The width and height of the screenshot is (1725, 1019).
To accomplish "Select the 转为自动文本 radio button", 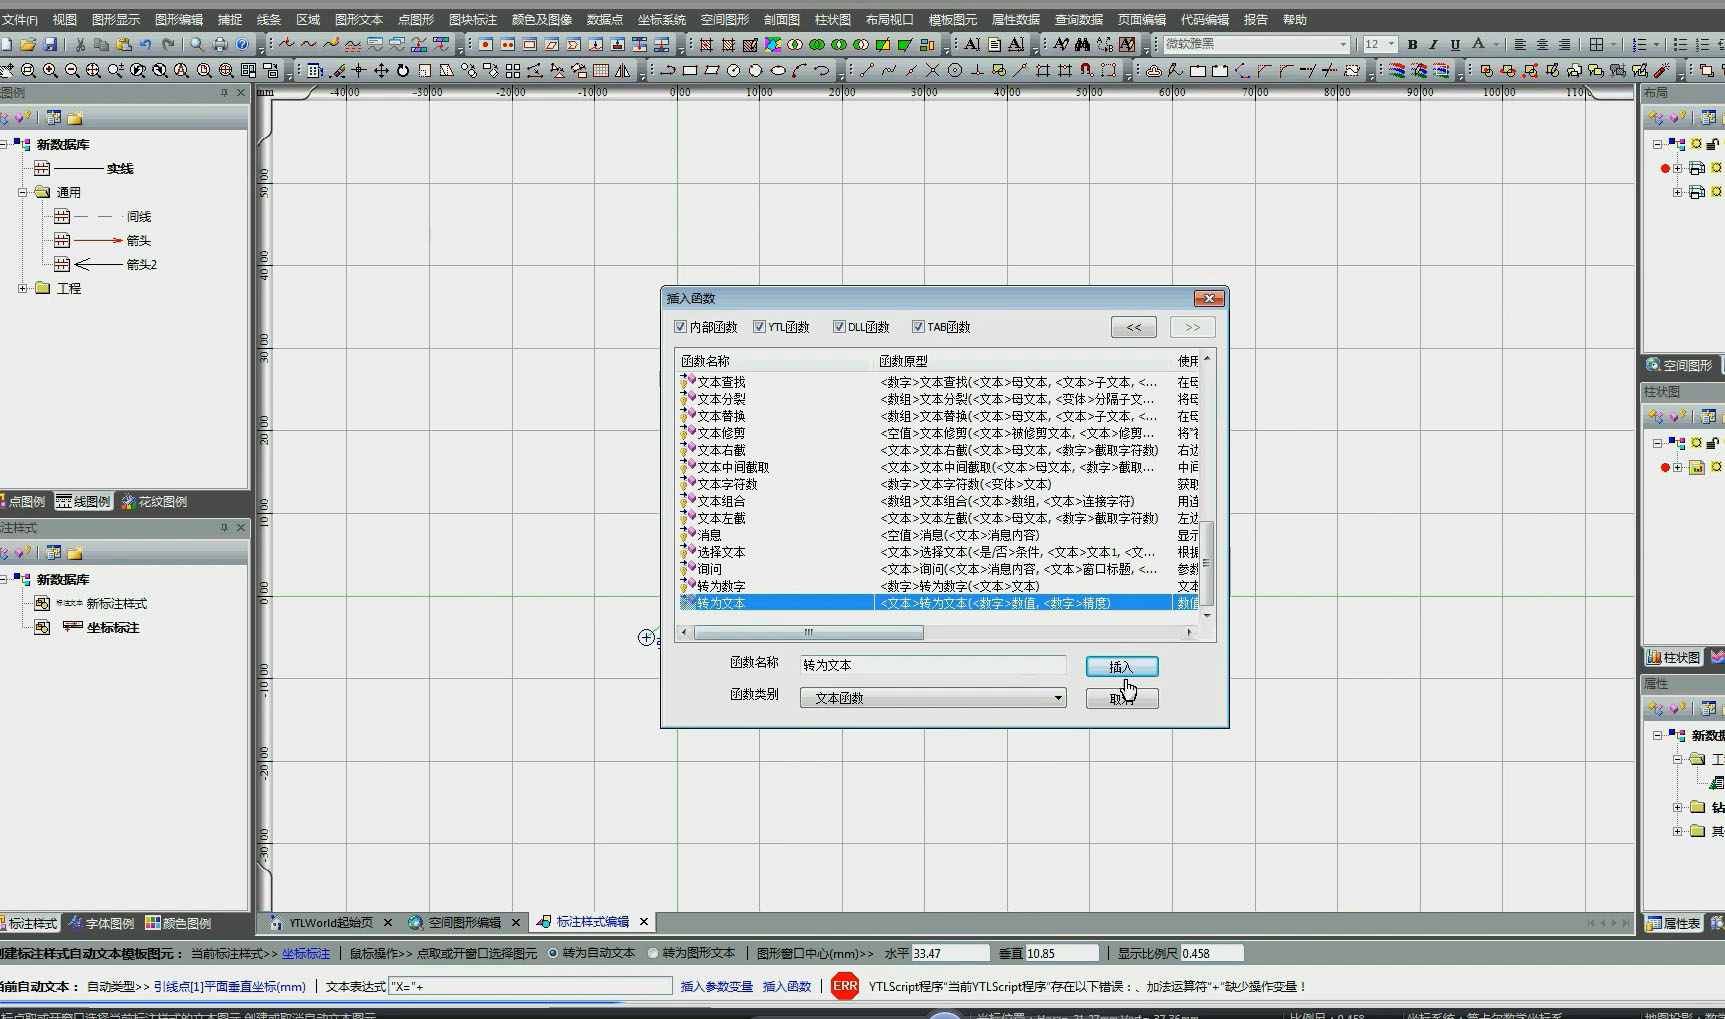I will (553, 953).
